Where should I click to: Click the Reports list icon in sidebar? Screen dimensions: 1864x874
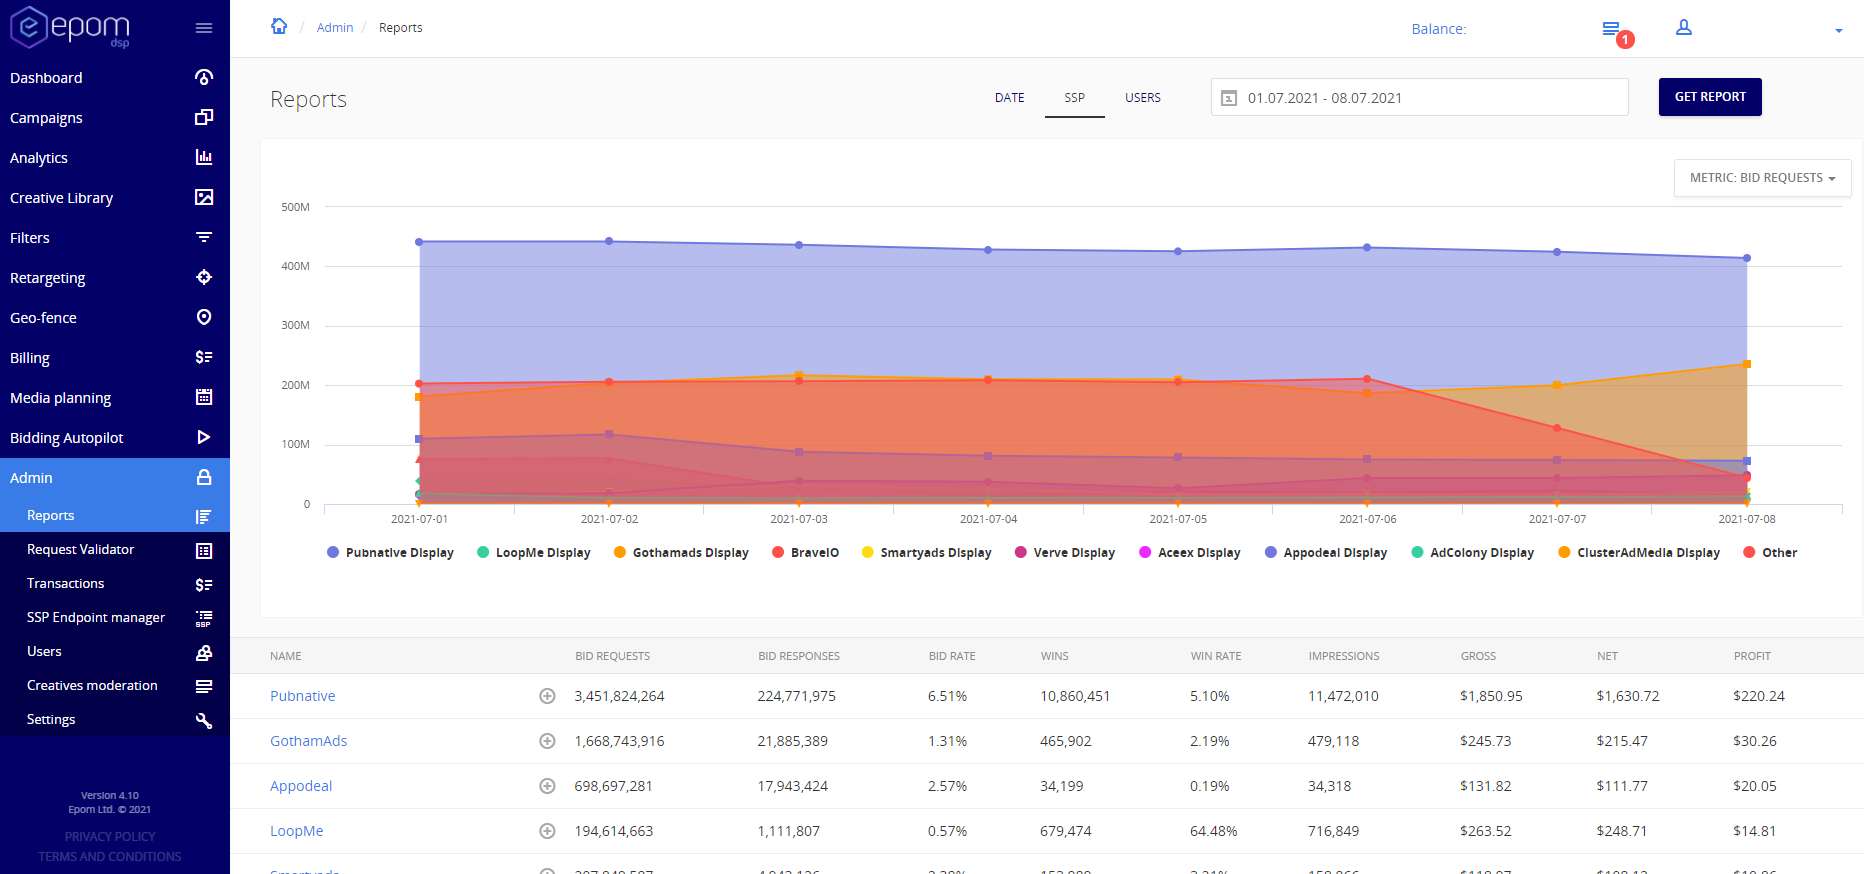[204, 516]
